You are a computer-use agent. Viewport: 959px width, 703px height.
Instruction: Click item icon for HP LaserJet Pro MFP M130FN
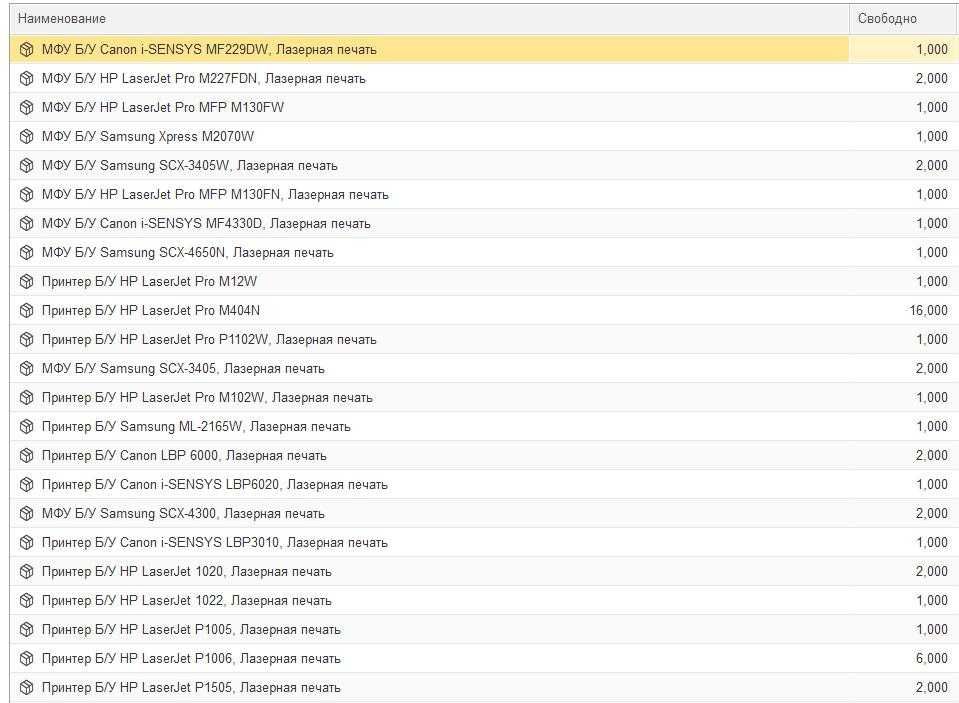[26, 195]
